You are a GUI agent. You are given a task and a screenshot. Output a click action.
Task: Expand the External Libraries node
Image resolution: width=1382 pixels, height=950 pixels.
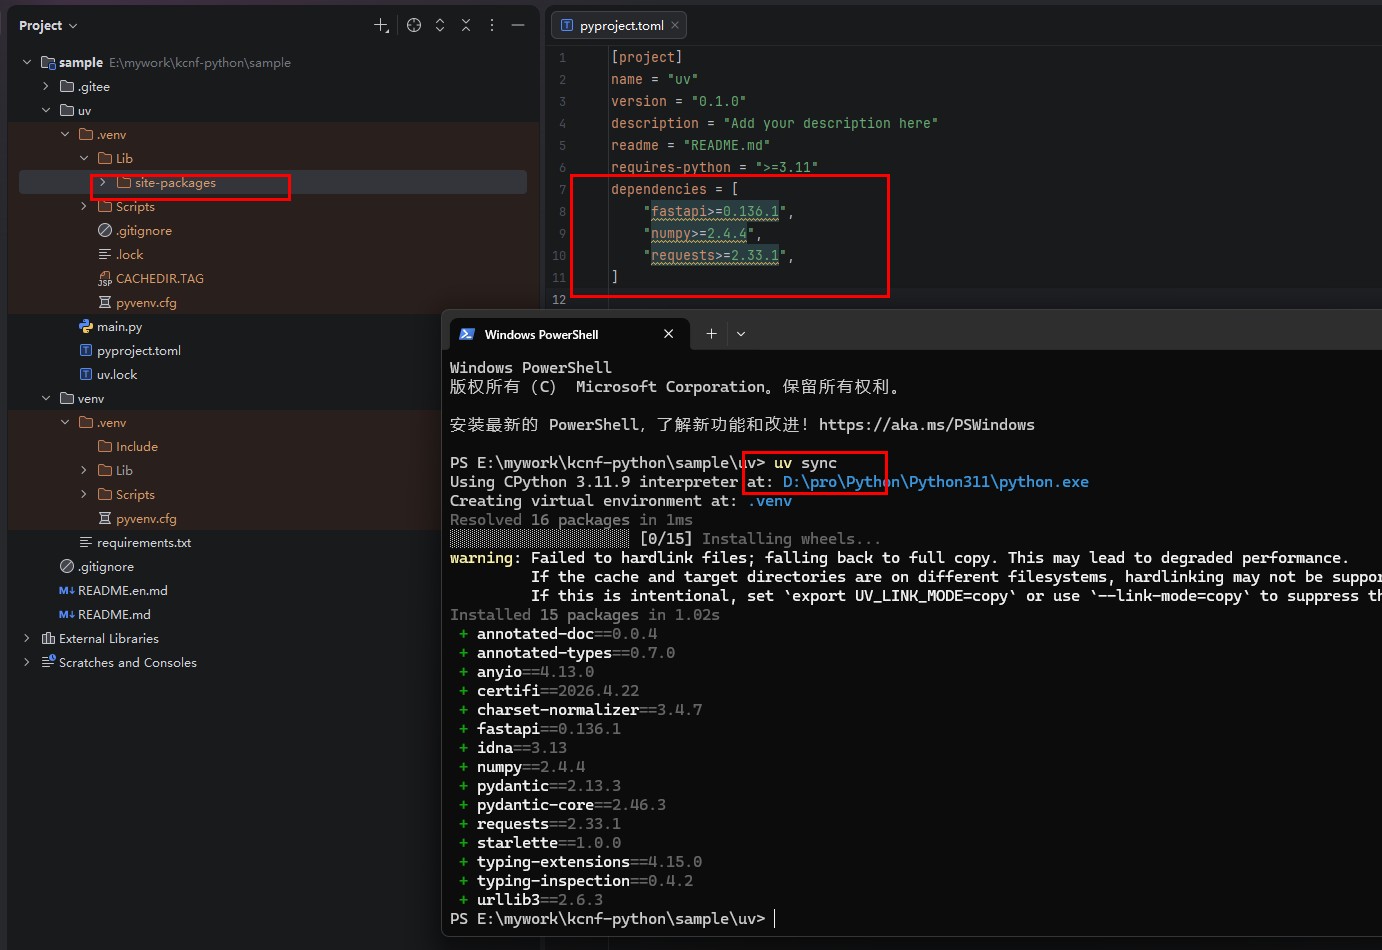pyautogui.click(x=27, y=638)
